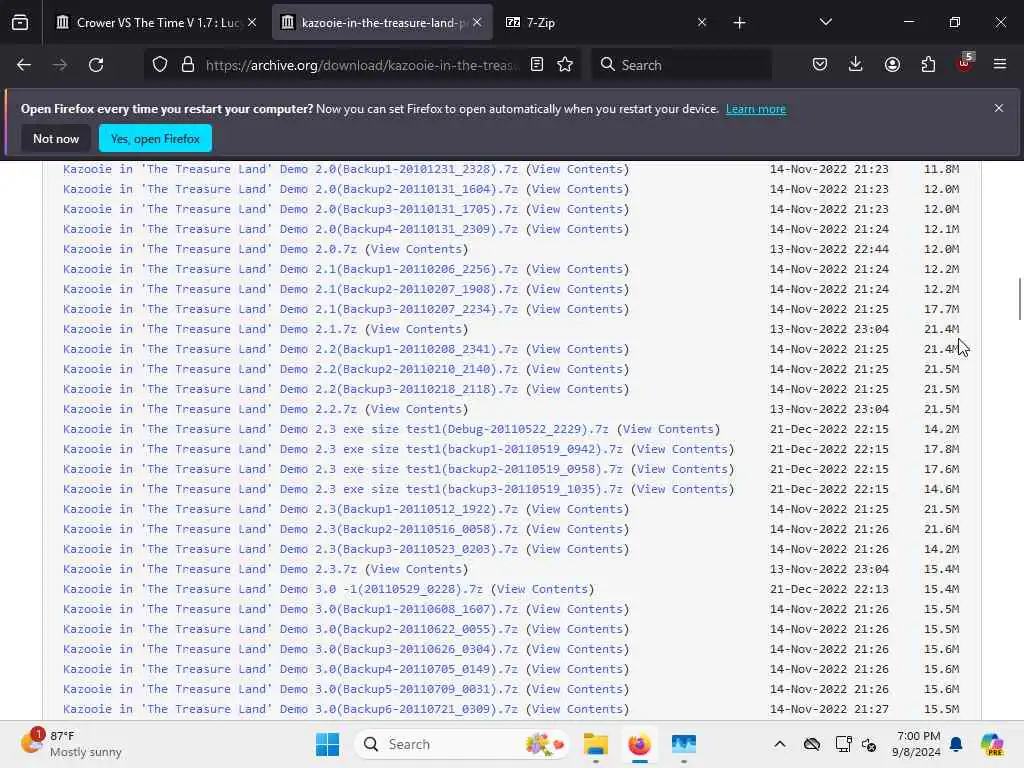This screenshot has height=768, width=1024.
Task: Click the Not now button
Action: (x=56, y=138)
